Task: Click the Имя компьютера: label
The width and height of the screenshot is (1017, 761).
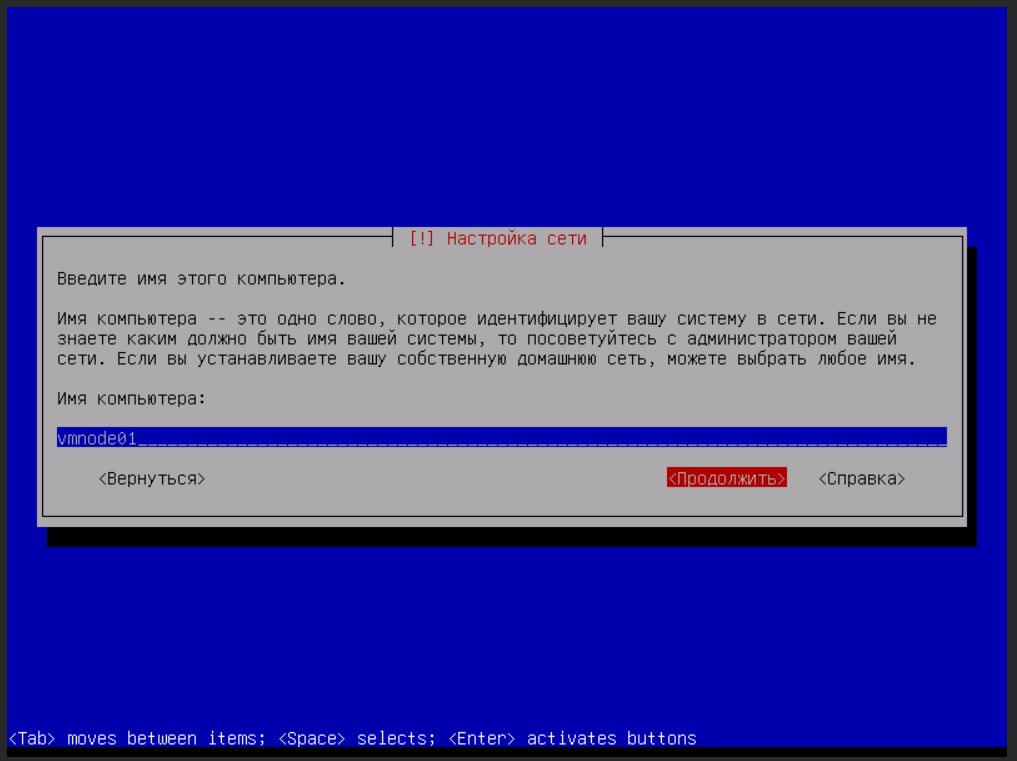Action: [x=130, y=399]
